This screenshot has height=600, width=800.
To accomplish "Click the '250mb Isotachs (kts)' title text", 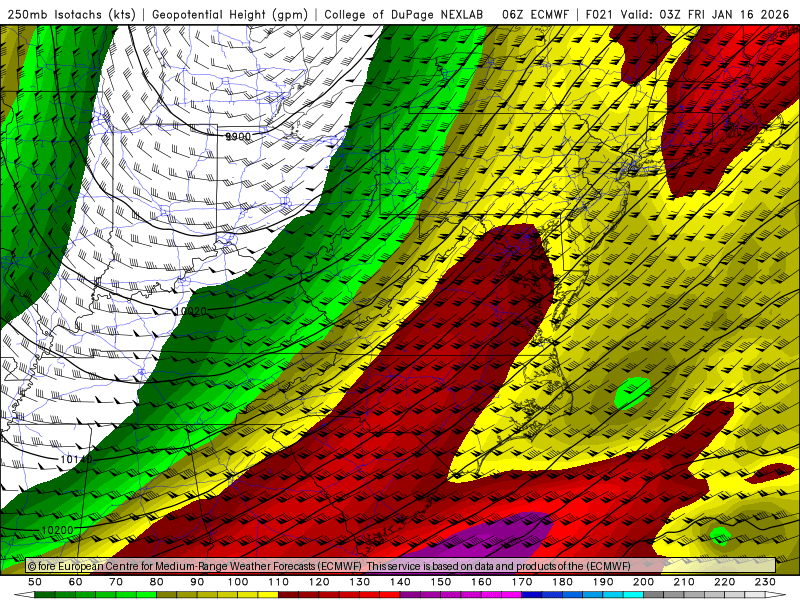I will click(x=72, y=14).
